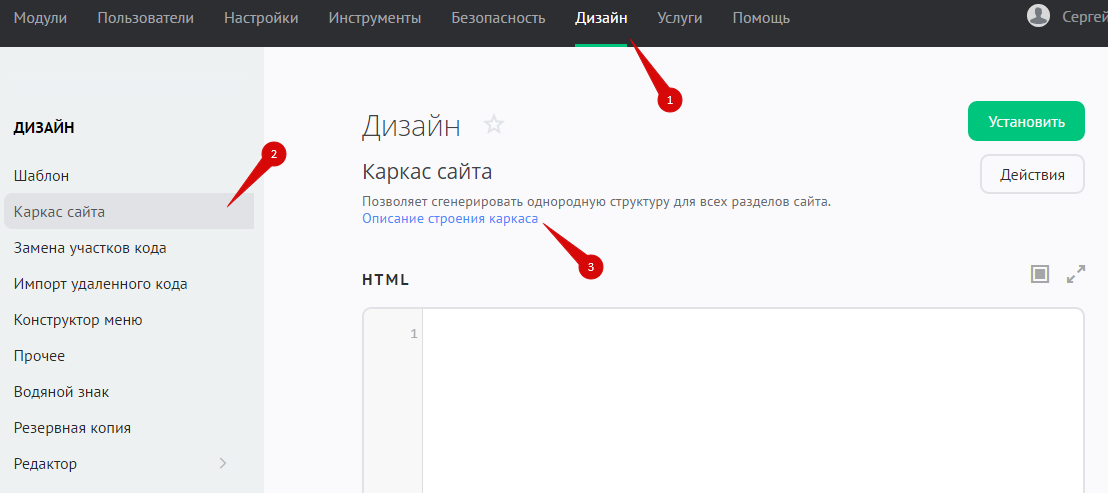Image resolution: width=1108 pixels, height=493 pixels.
Task: Expand the Редактор sidebar submenu
Action: point(222,463)
